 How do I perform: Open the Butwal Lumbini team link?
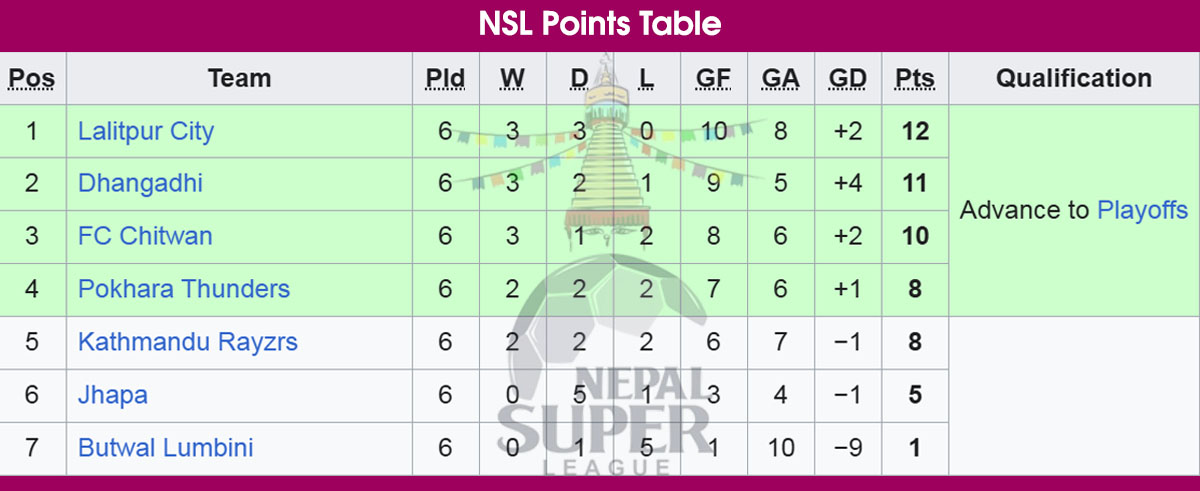[166, 447]
